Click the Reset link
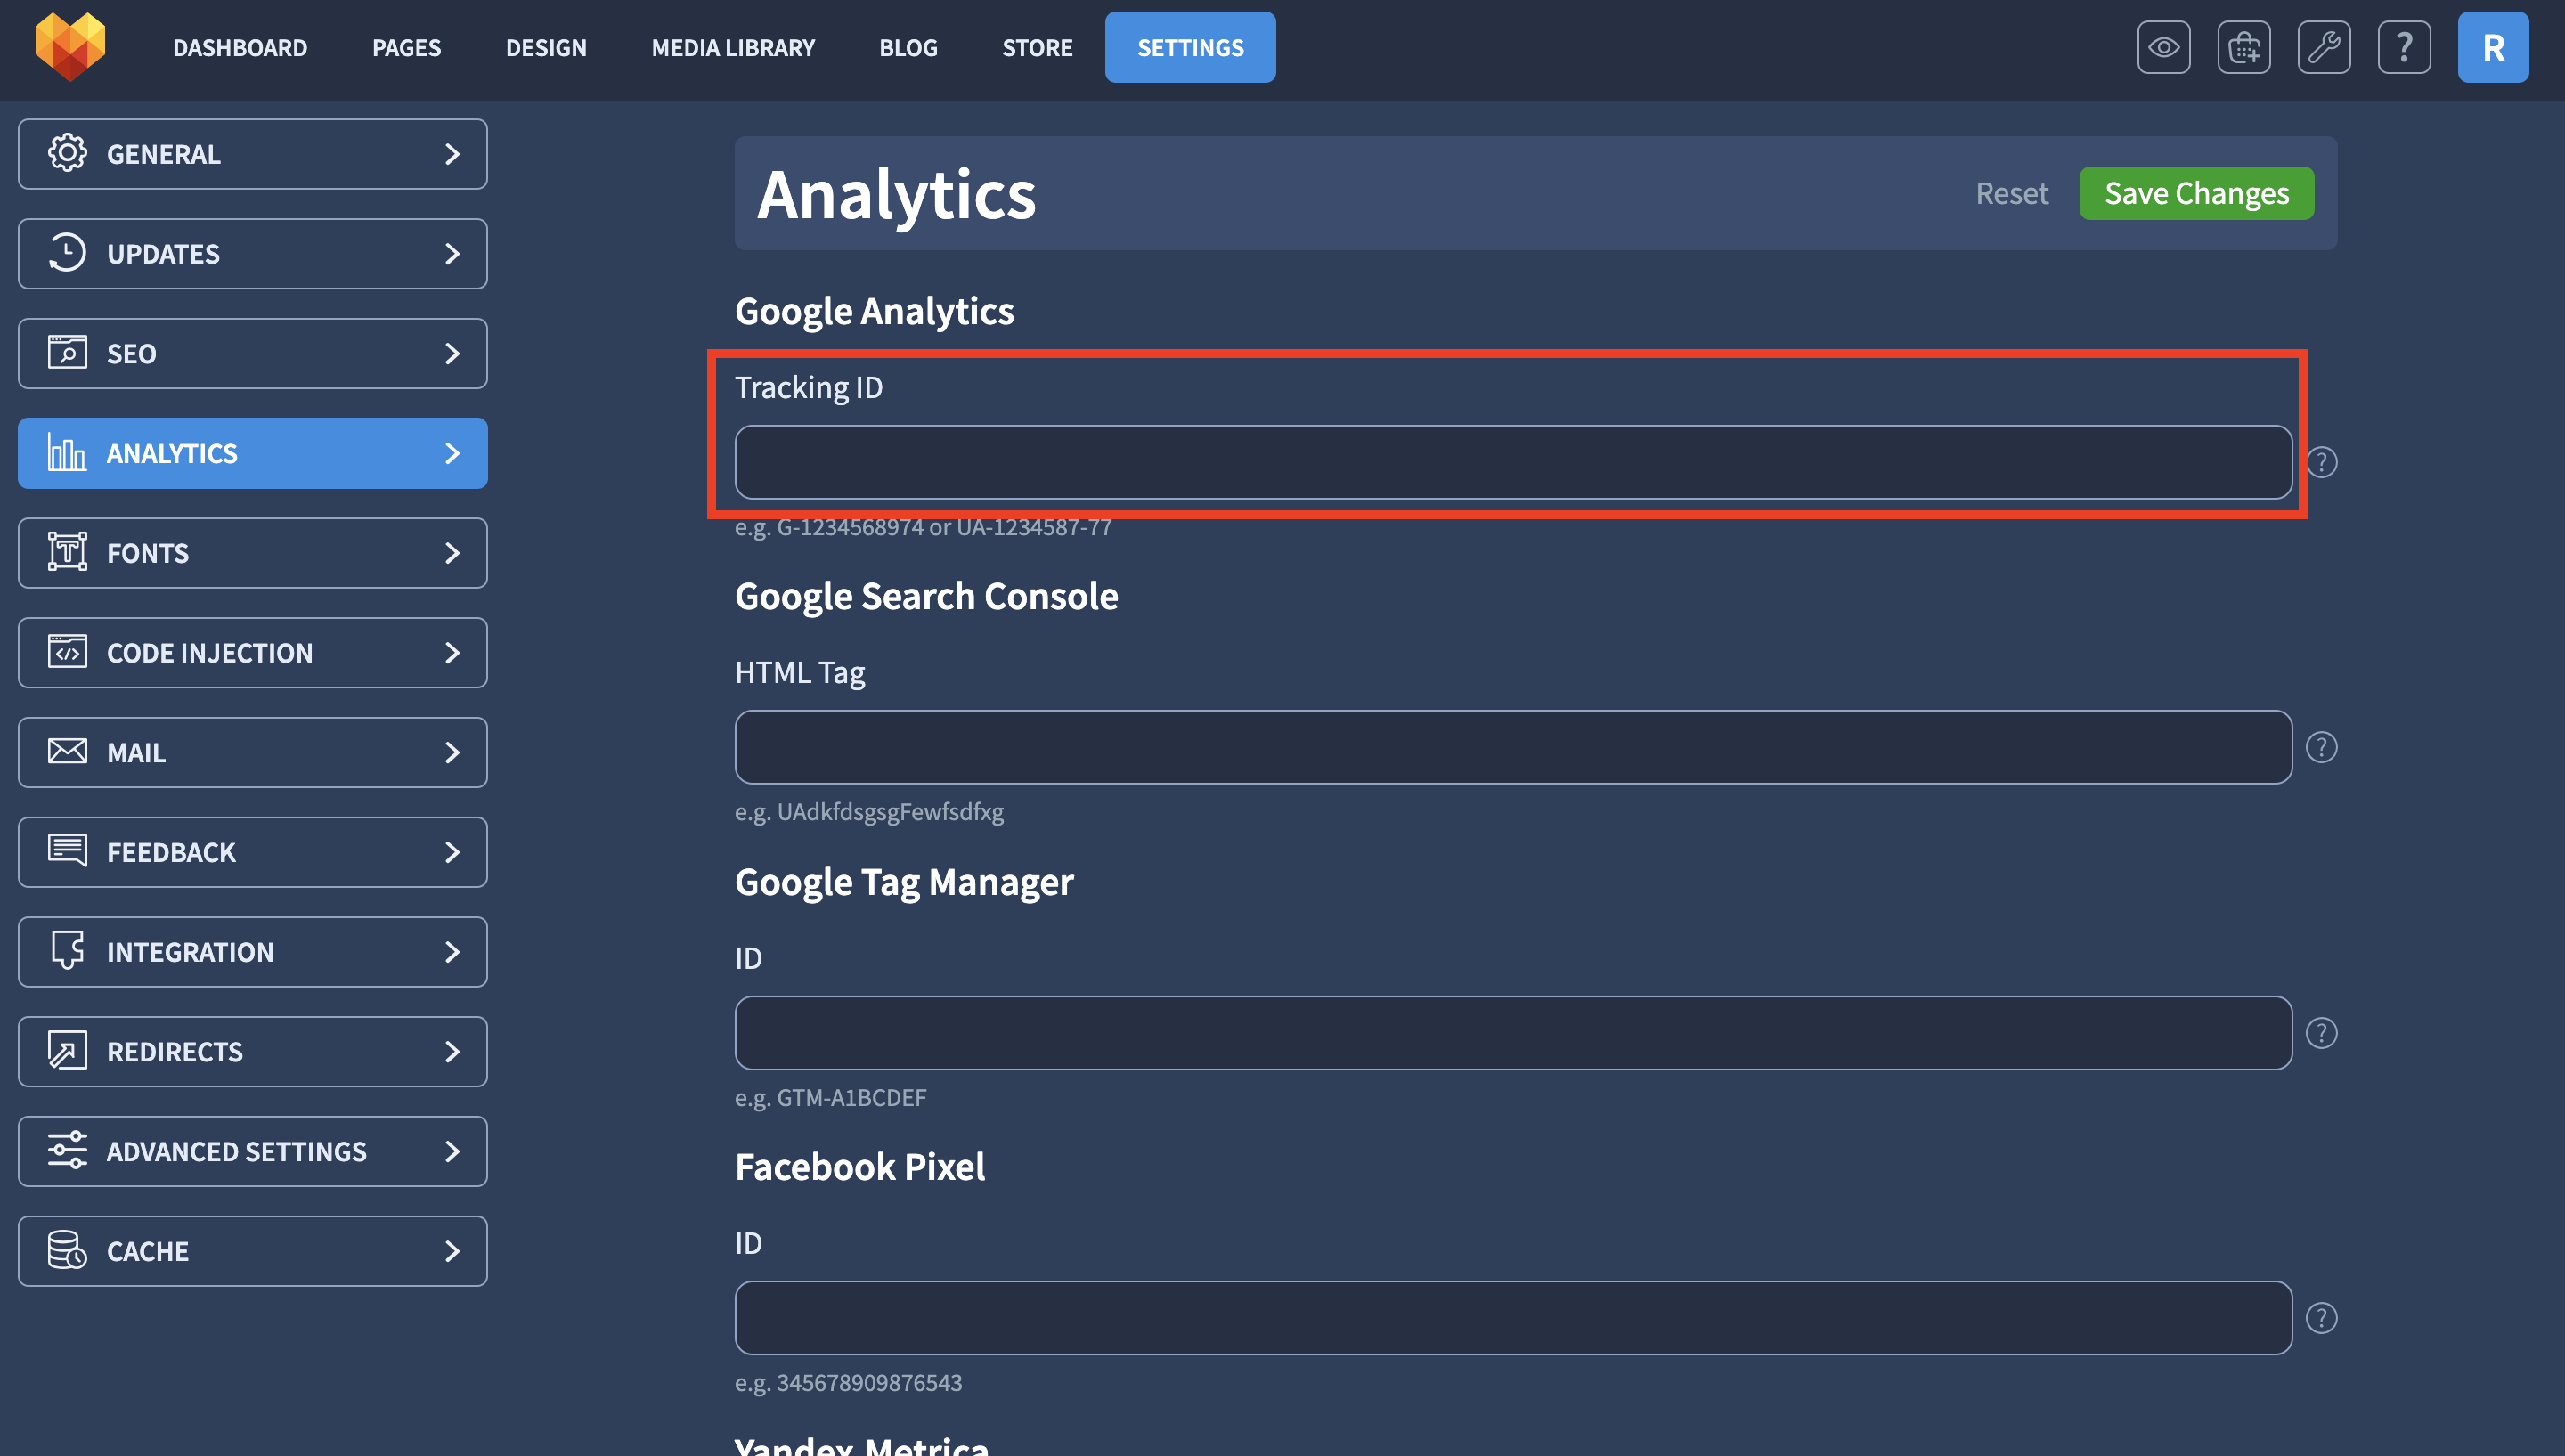Viewport: 2565px width, 1456px height. 2011,193
